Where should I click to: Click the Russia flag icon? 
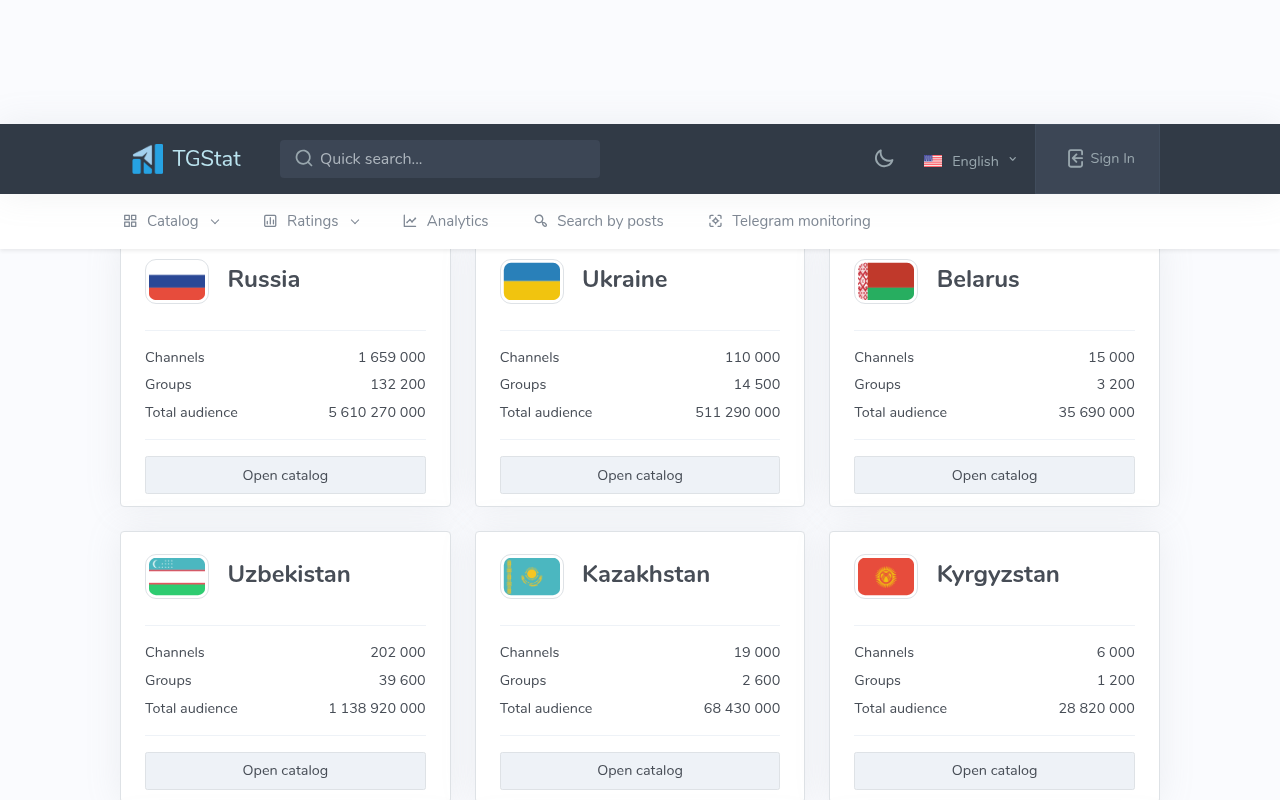click(x=177, y=281)
